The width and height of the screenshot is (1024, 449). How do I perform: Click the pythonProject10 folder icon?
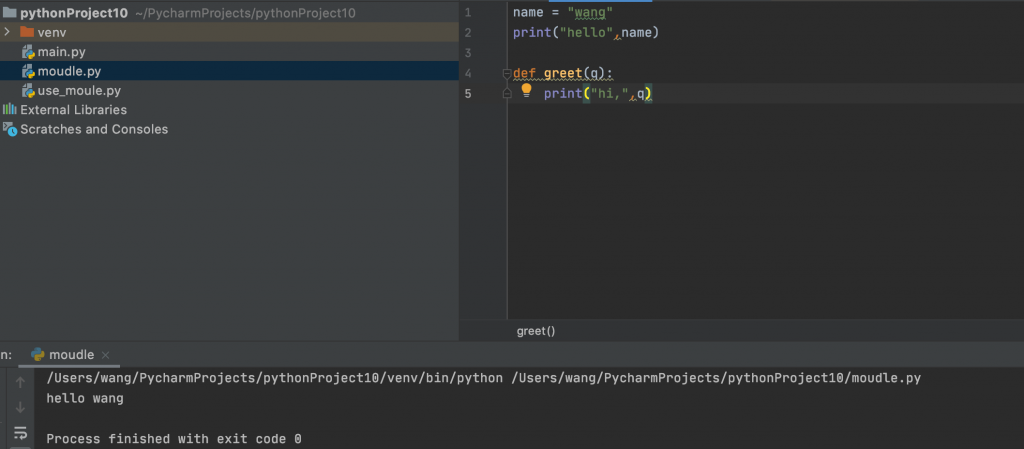(9, 12)
